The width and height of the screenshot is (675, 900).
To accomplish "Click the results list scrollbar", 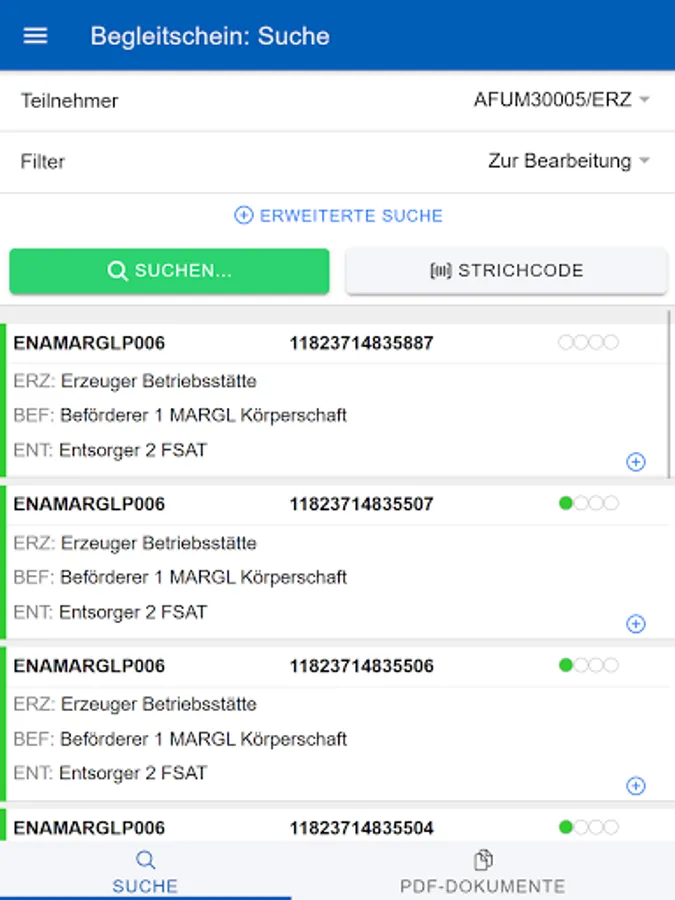I will [x=669, y=400].
